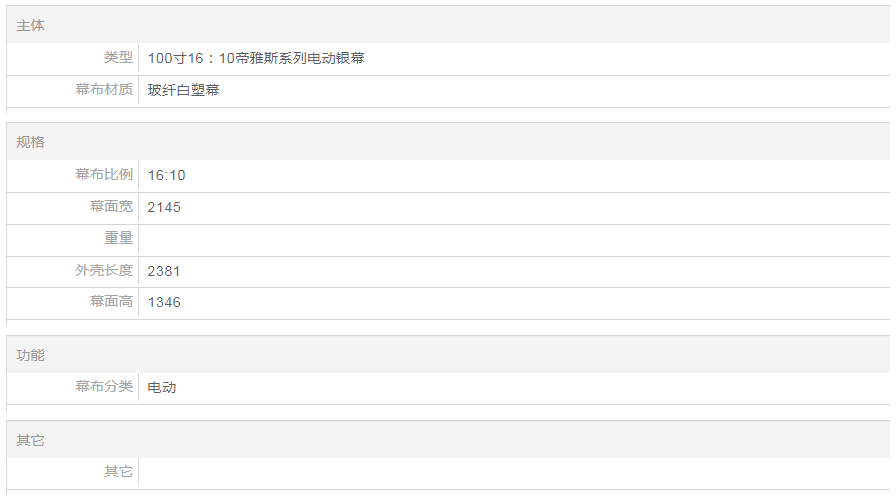Click the 2145 width value
The height and width of the screenshot is (496, 896).
[164, 207]
